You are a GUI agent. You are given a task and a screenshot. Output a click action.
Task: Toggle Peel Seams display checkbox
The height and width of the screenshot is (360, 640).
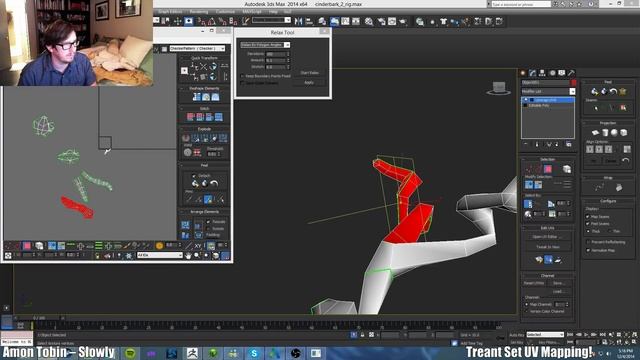pyautogui.click(x=588, y=224)
